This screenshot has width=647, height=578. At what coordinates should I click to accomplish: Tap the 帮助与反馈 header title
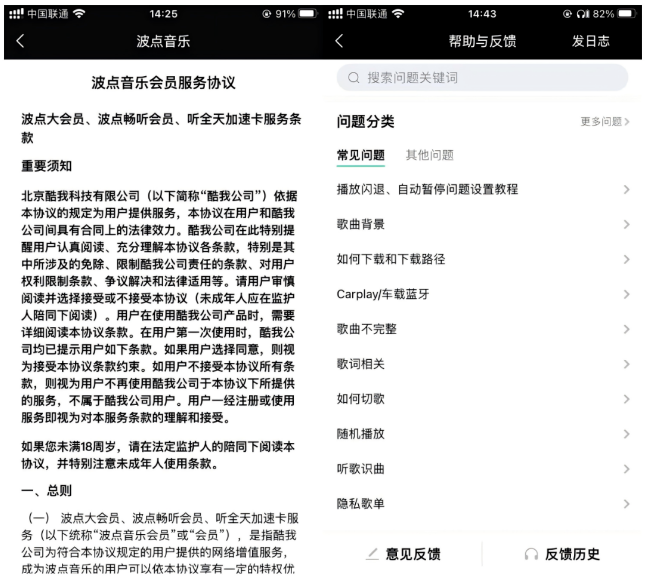(x=482, y=41)
